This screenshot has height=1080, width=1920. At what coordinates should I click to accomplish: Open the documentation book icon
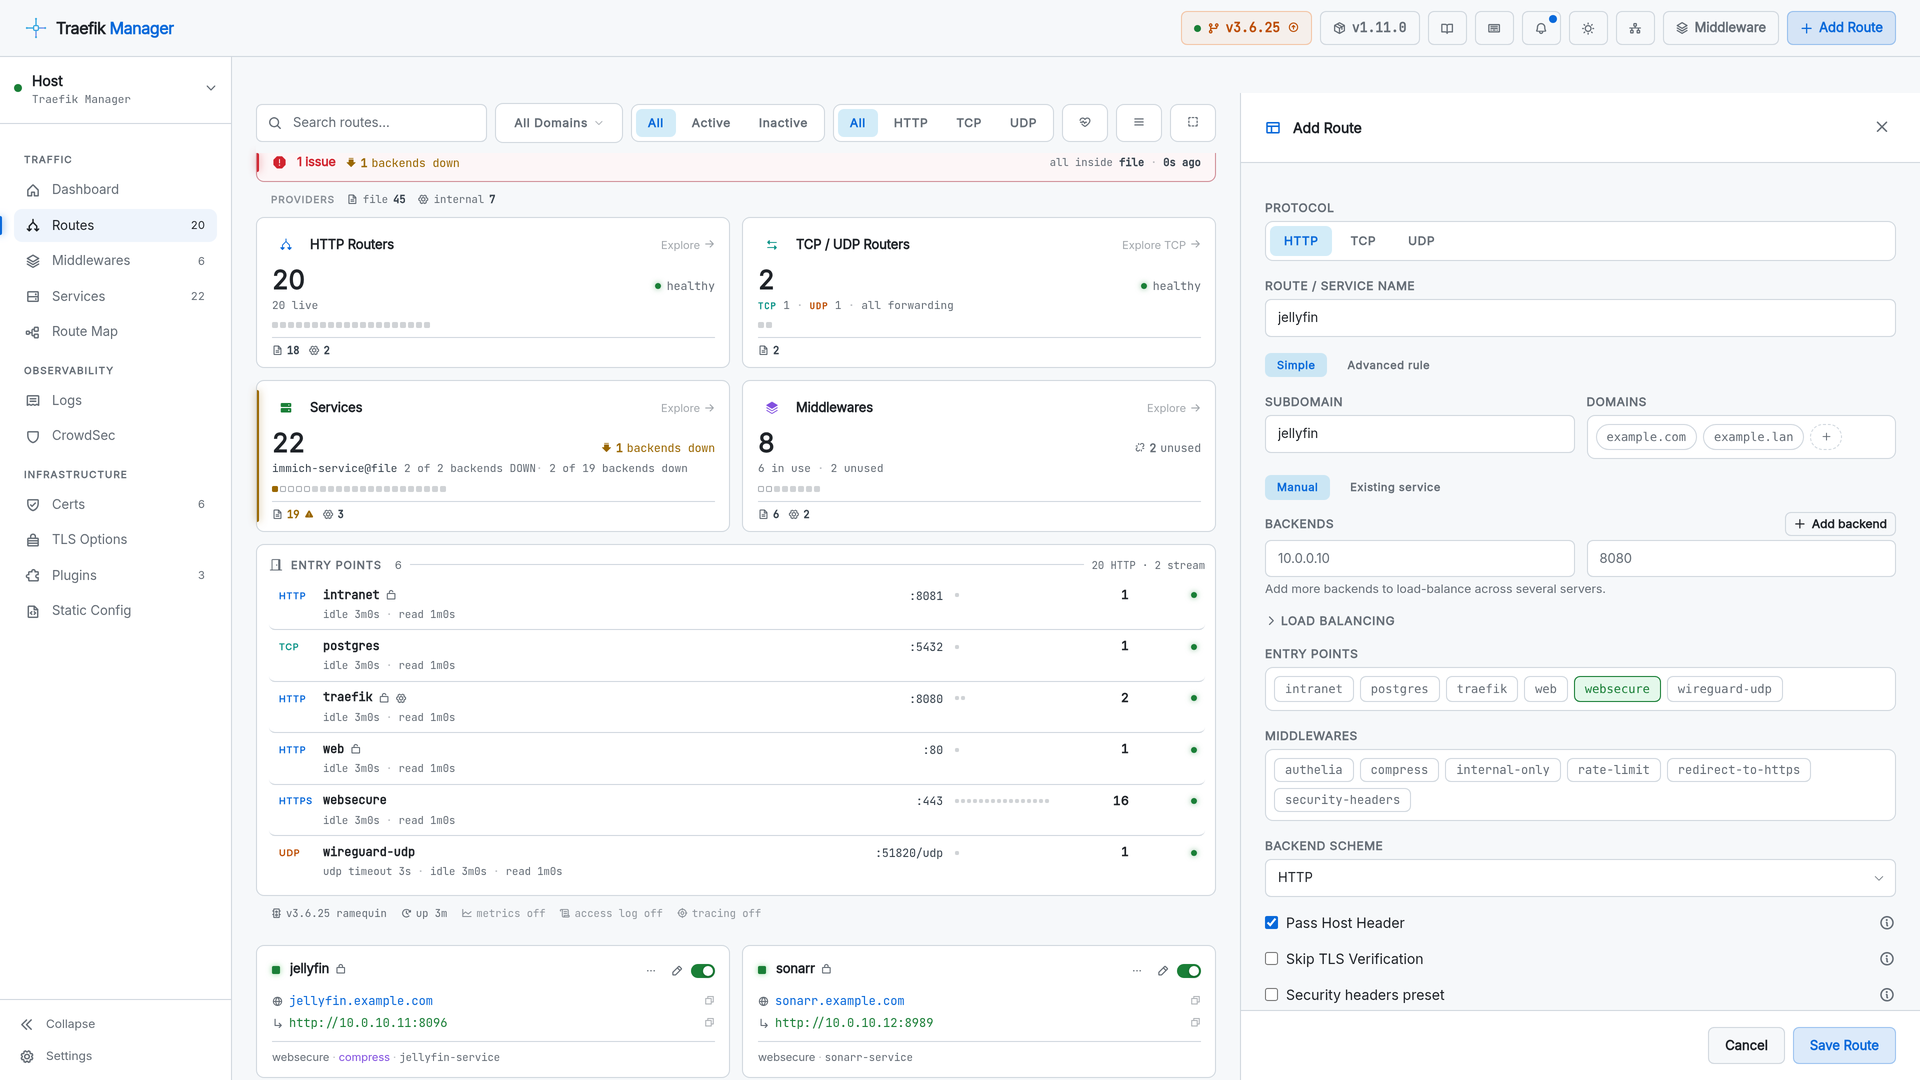[x=1447, y=28]
